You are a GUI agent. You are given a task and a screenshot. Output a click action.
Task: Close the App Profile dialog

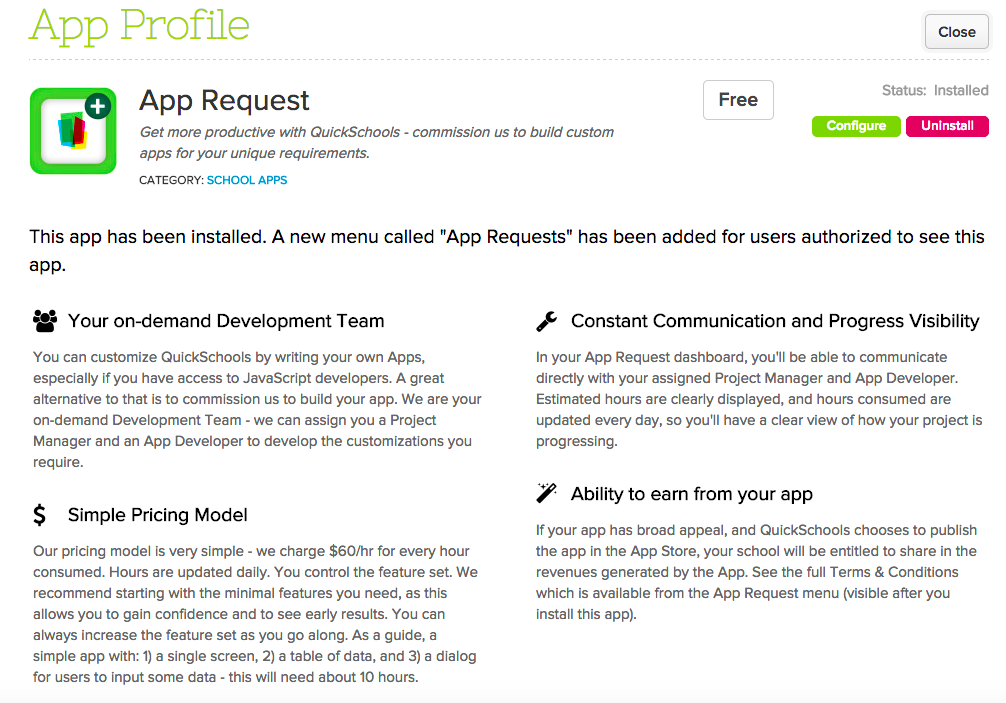[956, 32]
